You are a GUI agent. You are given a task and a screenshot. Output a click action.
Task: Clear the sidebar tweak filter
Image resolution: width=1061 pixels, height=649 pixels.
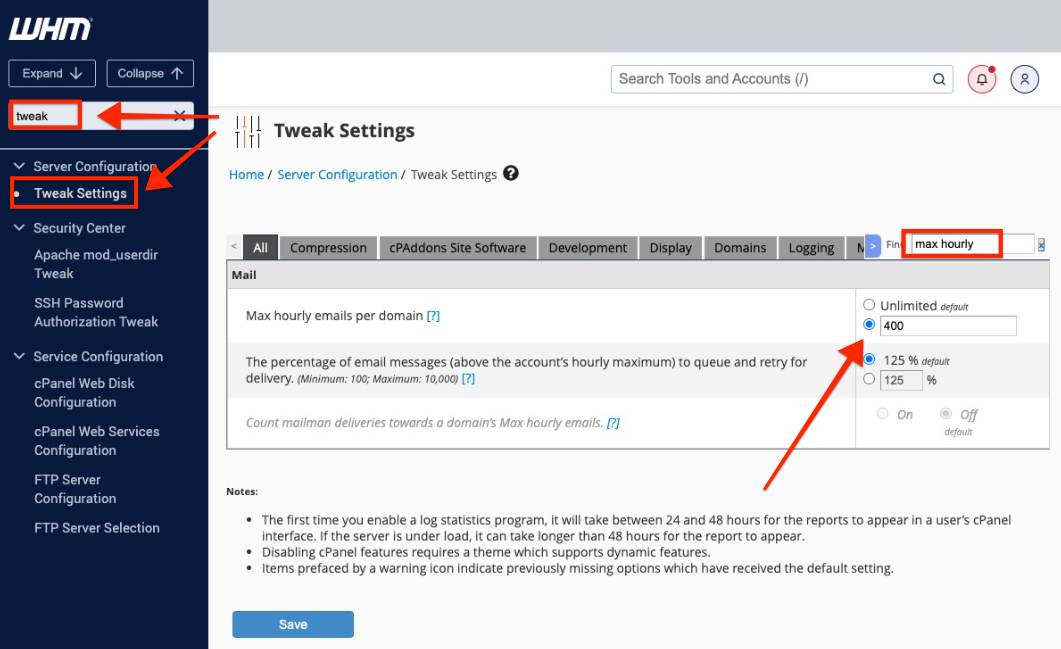[x=179, y=116]
